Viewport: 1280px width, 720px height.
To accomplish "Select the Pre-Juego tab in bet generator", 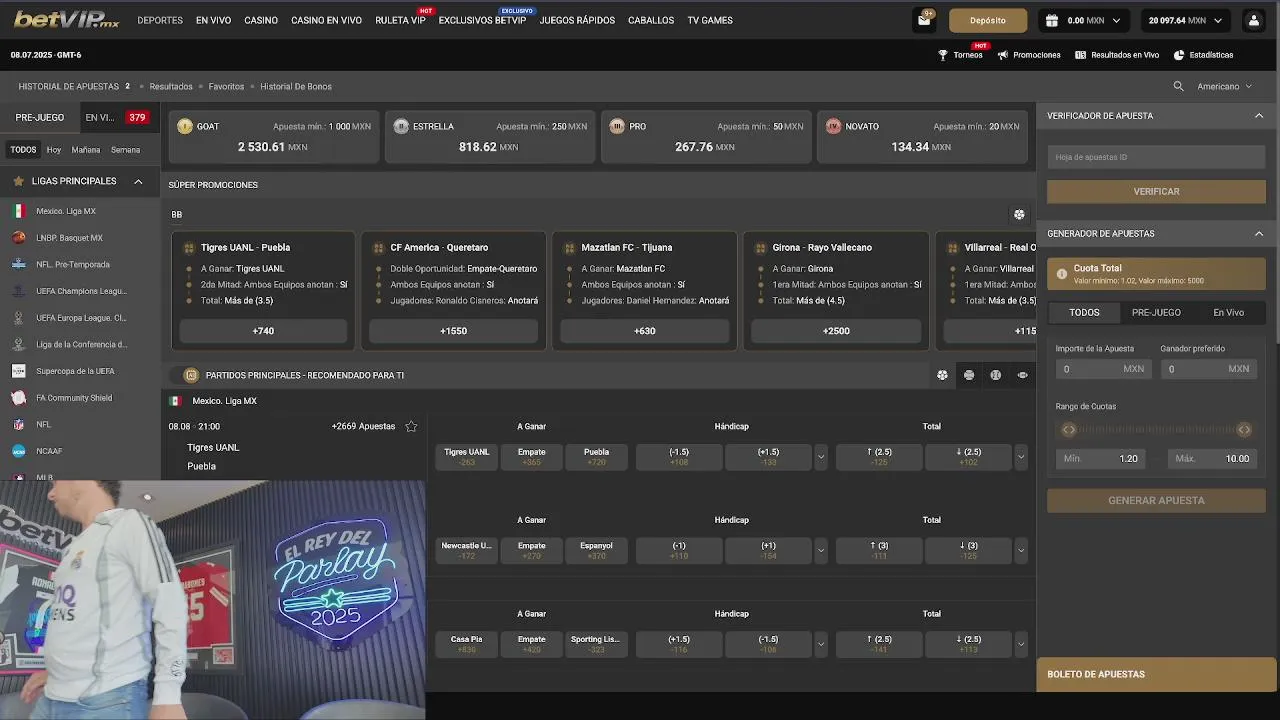I will pos(1156,312).
